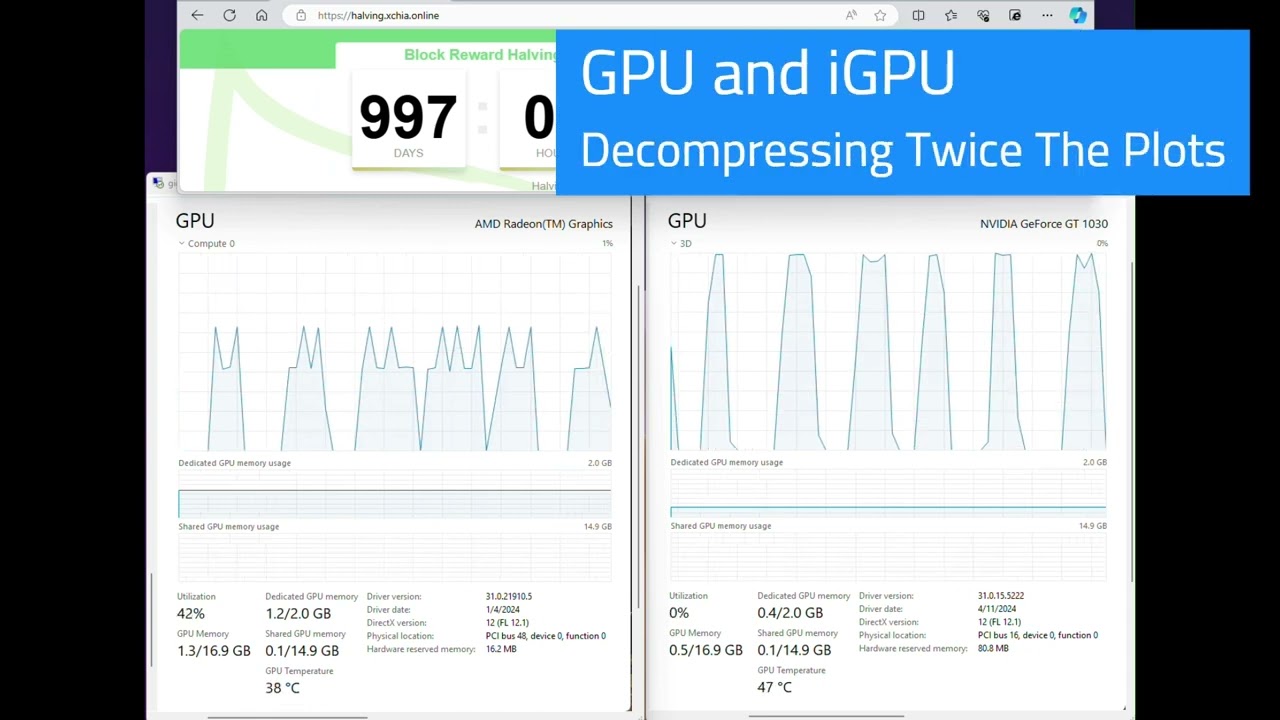Click the vertical scrollbar of the NVIDIA panel
1280x720 pixels.
click(x=1132, y=420)
